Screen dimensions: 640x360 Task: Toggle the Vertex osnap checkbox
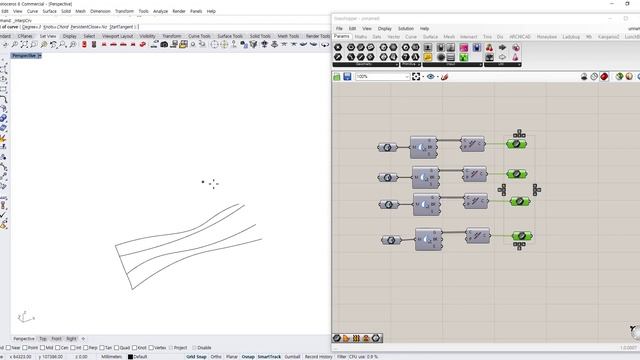(151, 348)
